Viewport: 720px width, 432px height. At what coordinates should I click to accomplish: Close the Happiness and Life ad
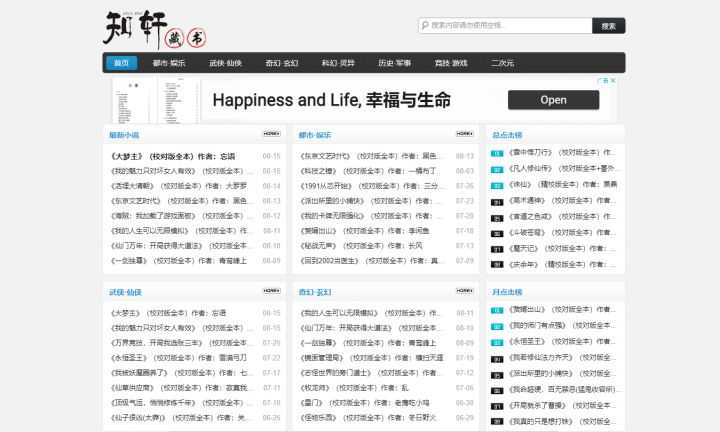pyautogui.click(x=613, y=80)
